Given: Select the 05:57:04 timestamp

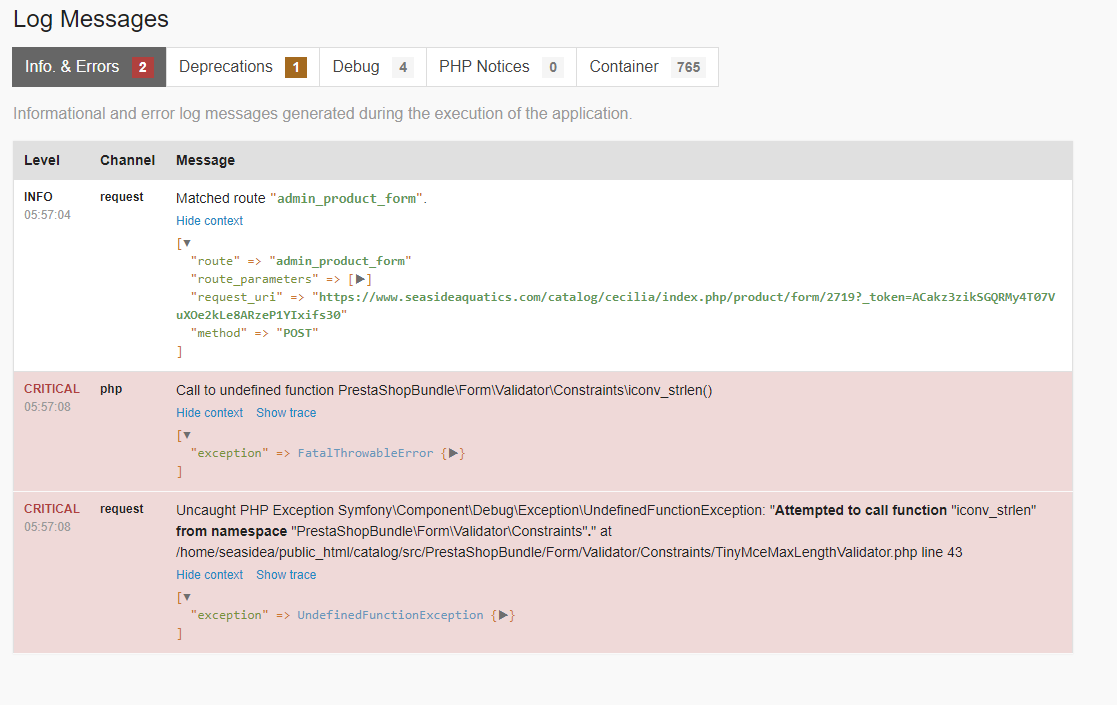Looking at the screenshot, I should tap(48, 215).
